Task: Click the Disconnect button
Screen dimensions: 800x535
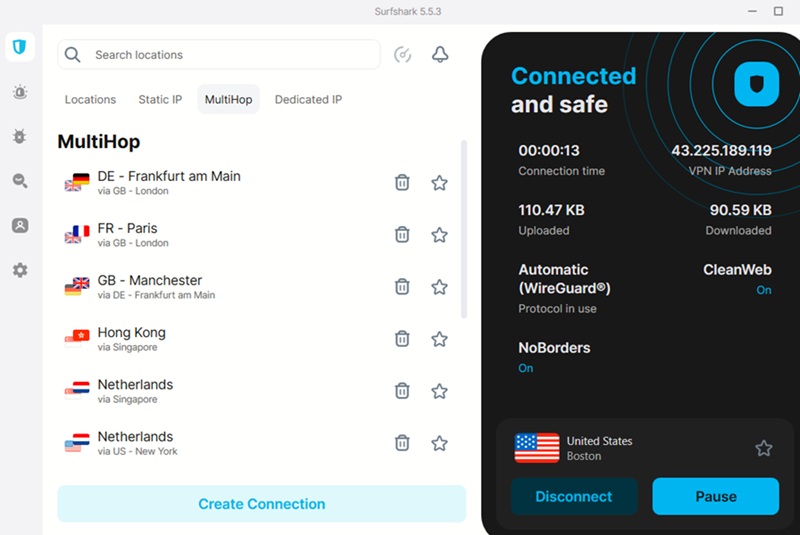Action: coord(574,496)
